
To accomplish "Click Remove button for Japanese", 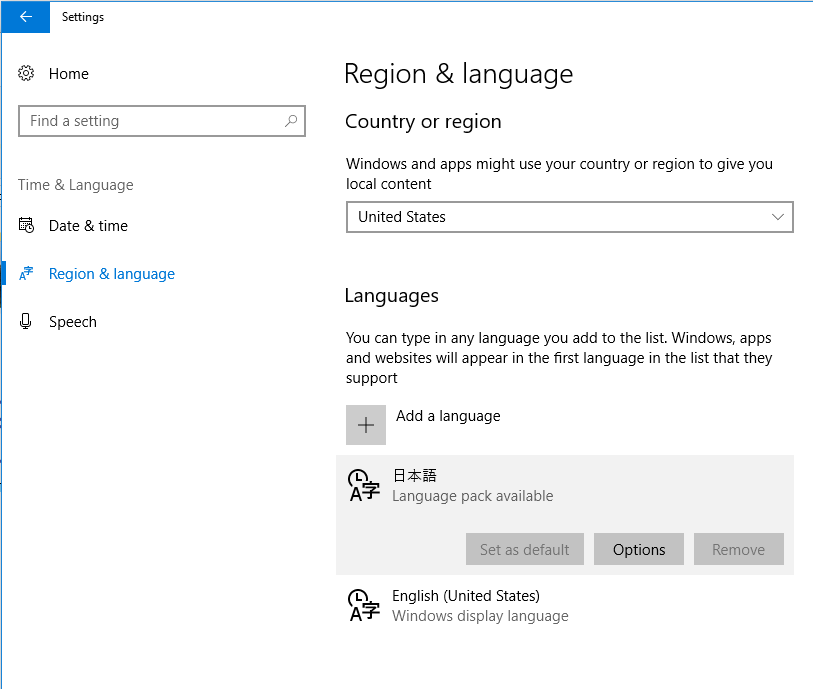I will click(738, 549).
